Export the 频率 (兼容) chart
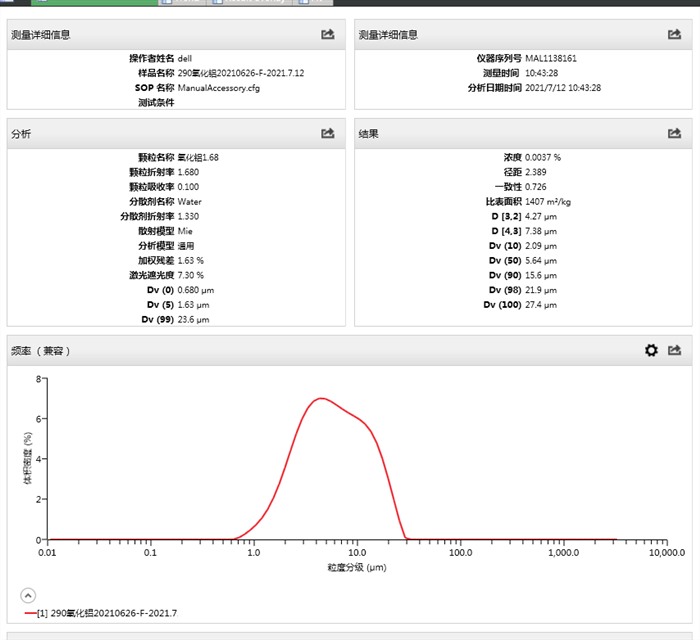700x640 pixels. pyautogui.click(x=674, y=351)
